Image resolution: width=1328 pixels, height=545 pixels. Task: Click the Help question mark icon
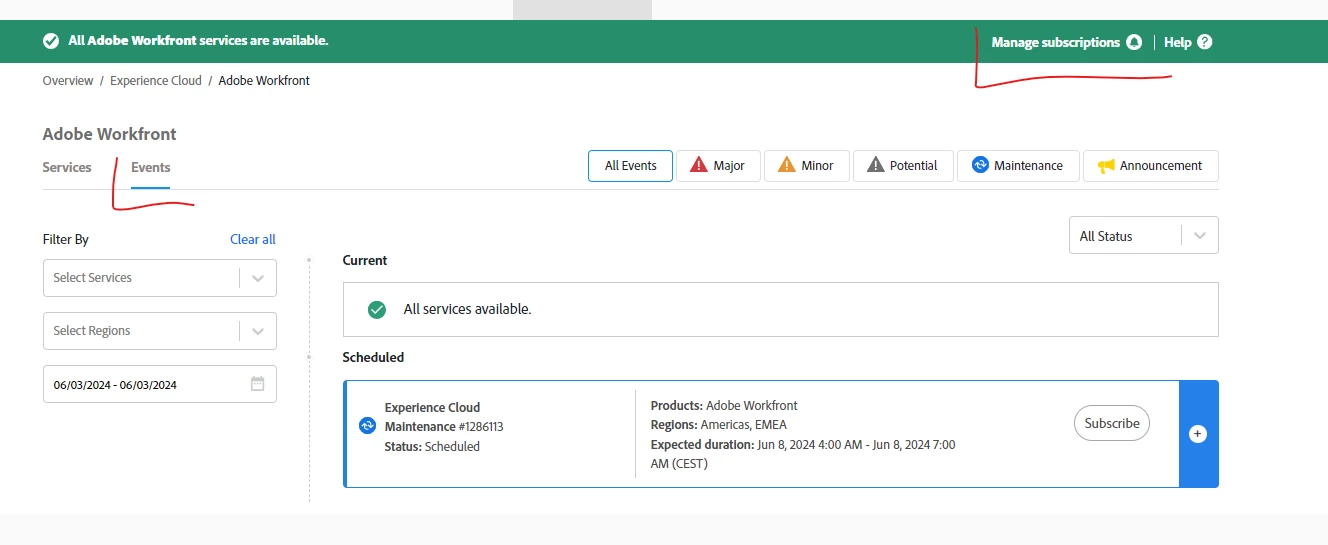1204,42
